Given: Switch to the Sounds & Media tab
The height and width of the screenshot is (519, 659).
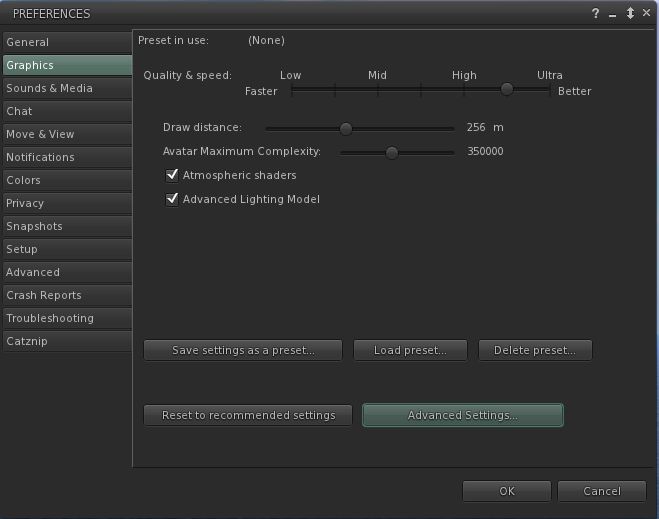Looking at the screenshot, I should point(66,88).
